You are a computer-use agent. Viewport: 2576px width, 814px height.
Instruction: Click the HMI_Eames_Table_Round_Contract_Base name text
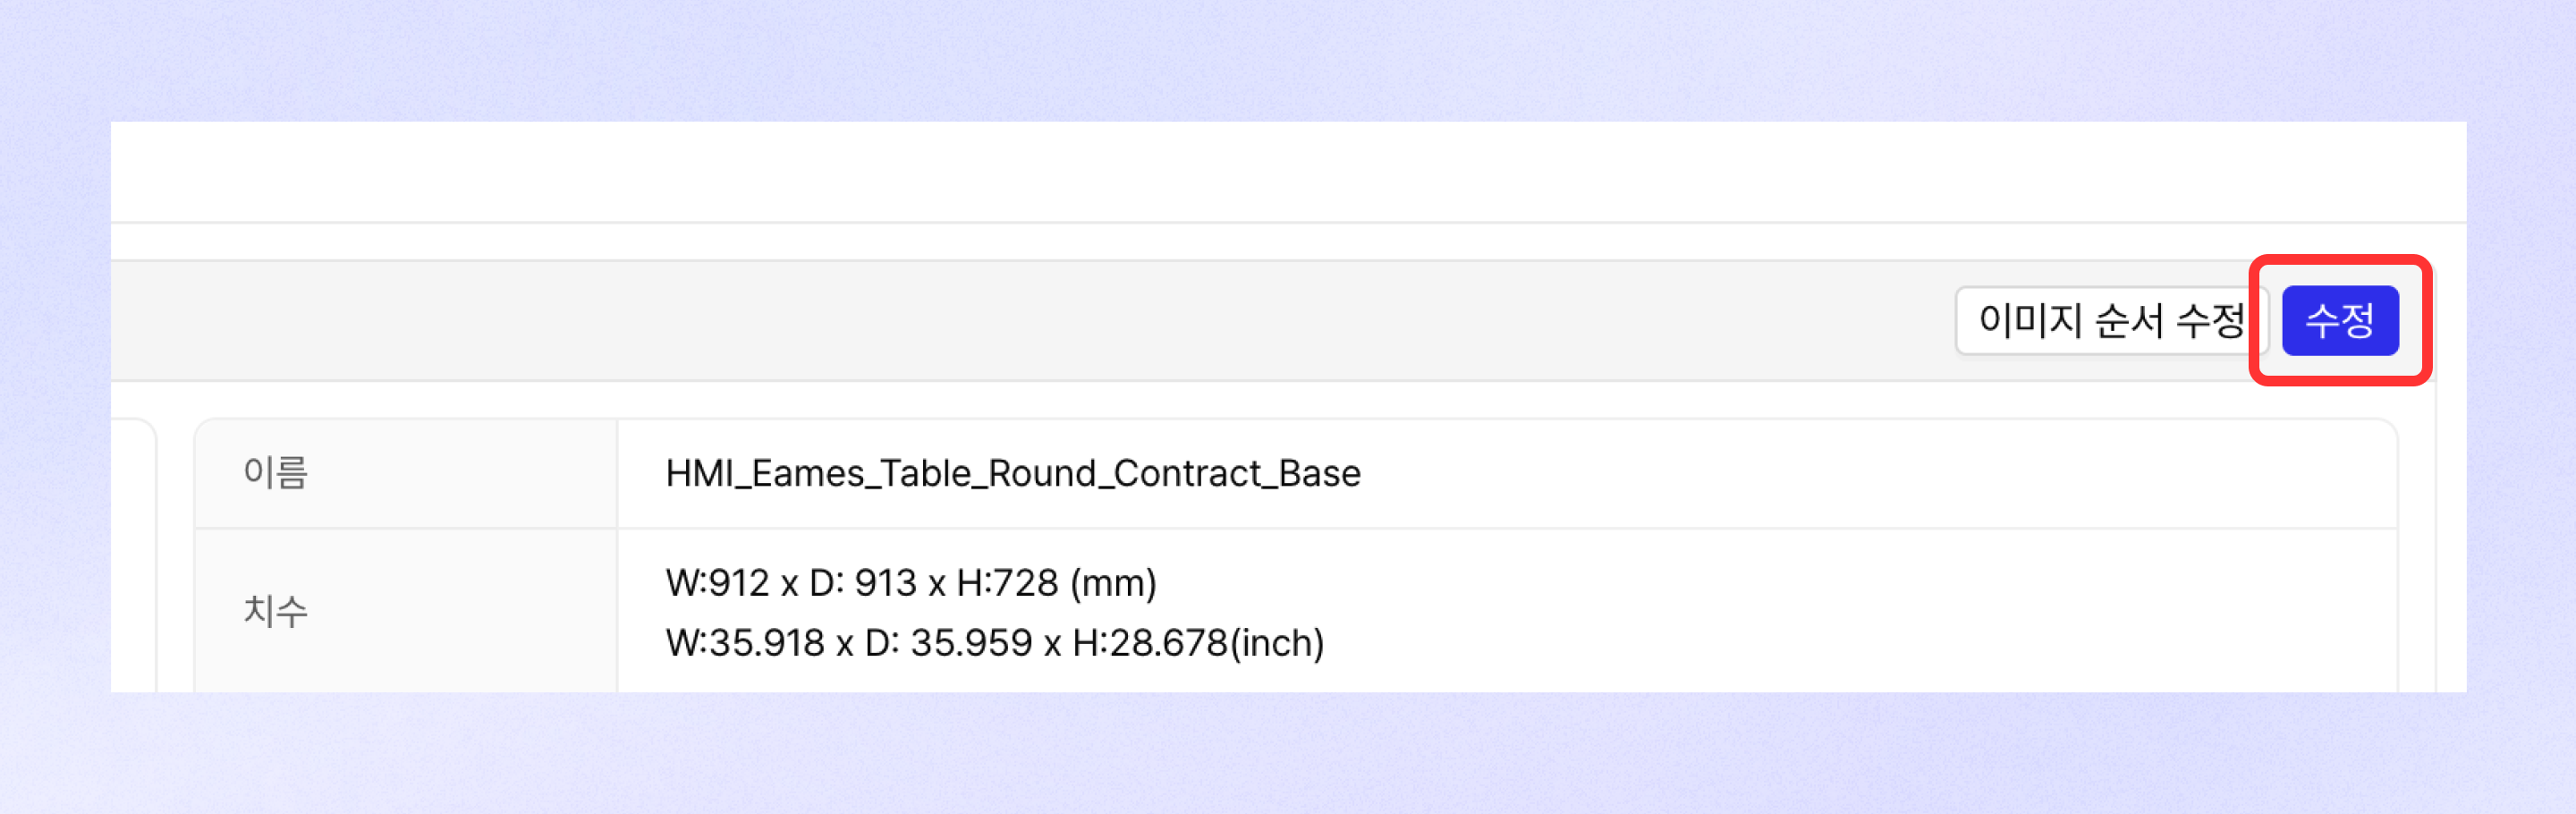point(1013,473)
